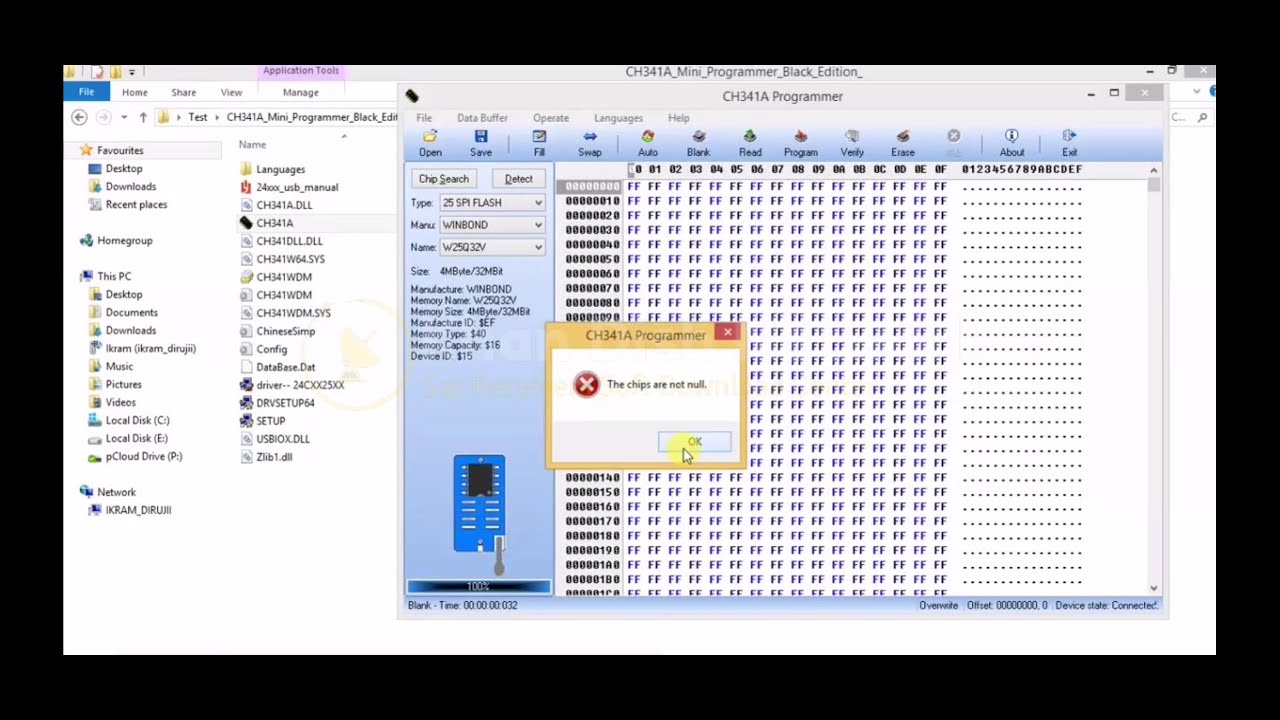Click the pCloud Drive (P:) icon
Image resolution: width=1280 pixels, height=720 pixels.
pos(95,457)
